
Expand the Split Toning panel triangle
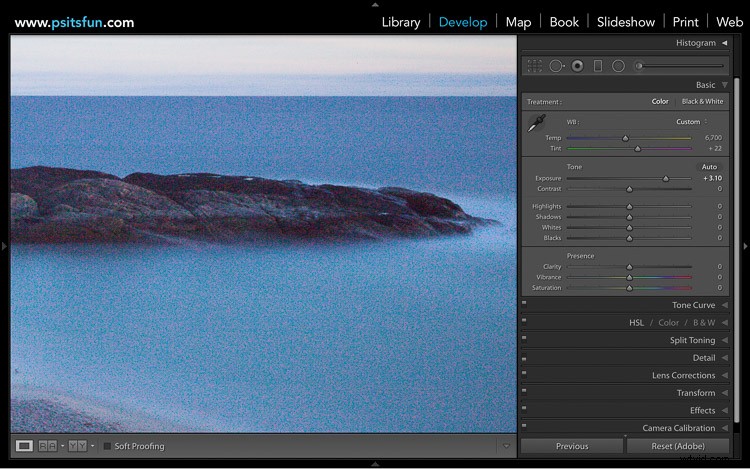725,340
